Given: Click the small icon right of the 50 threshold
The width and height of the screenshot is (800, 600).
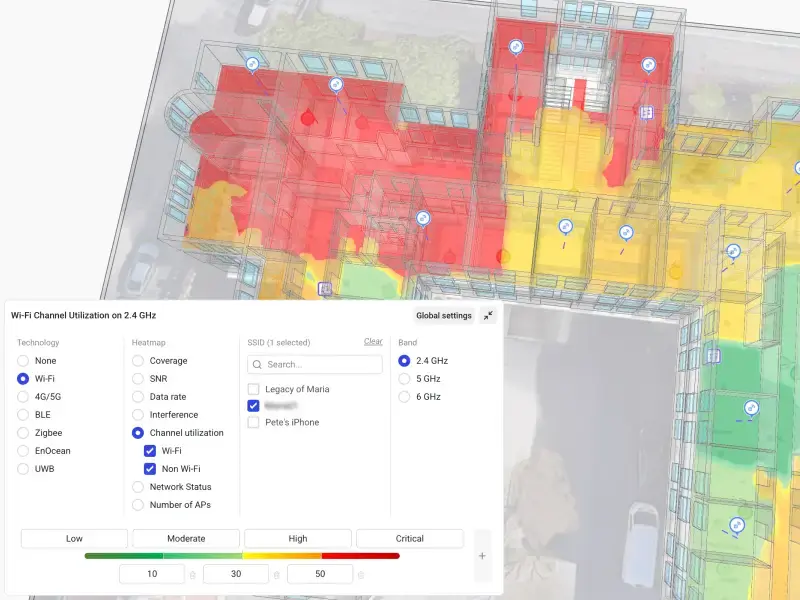Looking at the screenshot, I should 361,575.
